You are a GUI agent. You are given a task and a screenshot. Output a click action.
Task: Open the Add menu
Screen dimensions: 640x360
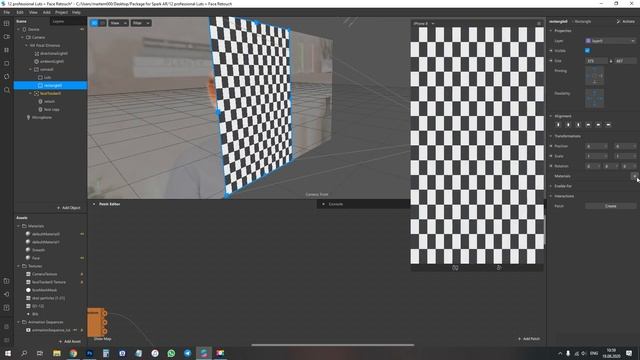pyautogui.click(x=47, y=12)
